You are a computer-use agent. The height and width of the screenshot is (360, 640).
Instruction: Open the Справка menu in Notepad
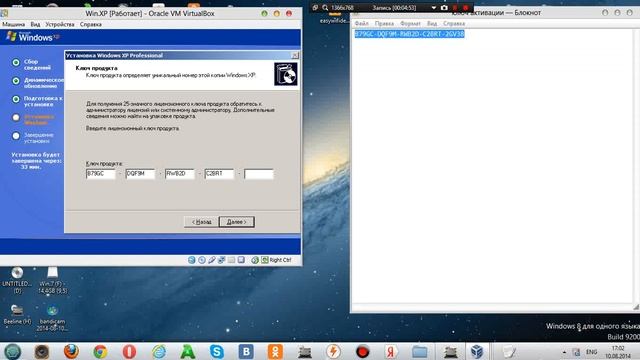pyautogui.click(x=454, y=24)
